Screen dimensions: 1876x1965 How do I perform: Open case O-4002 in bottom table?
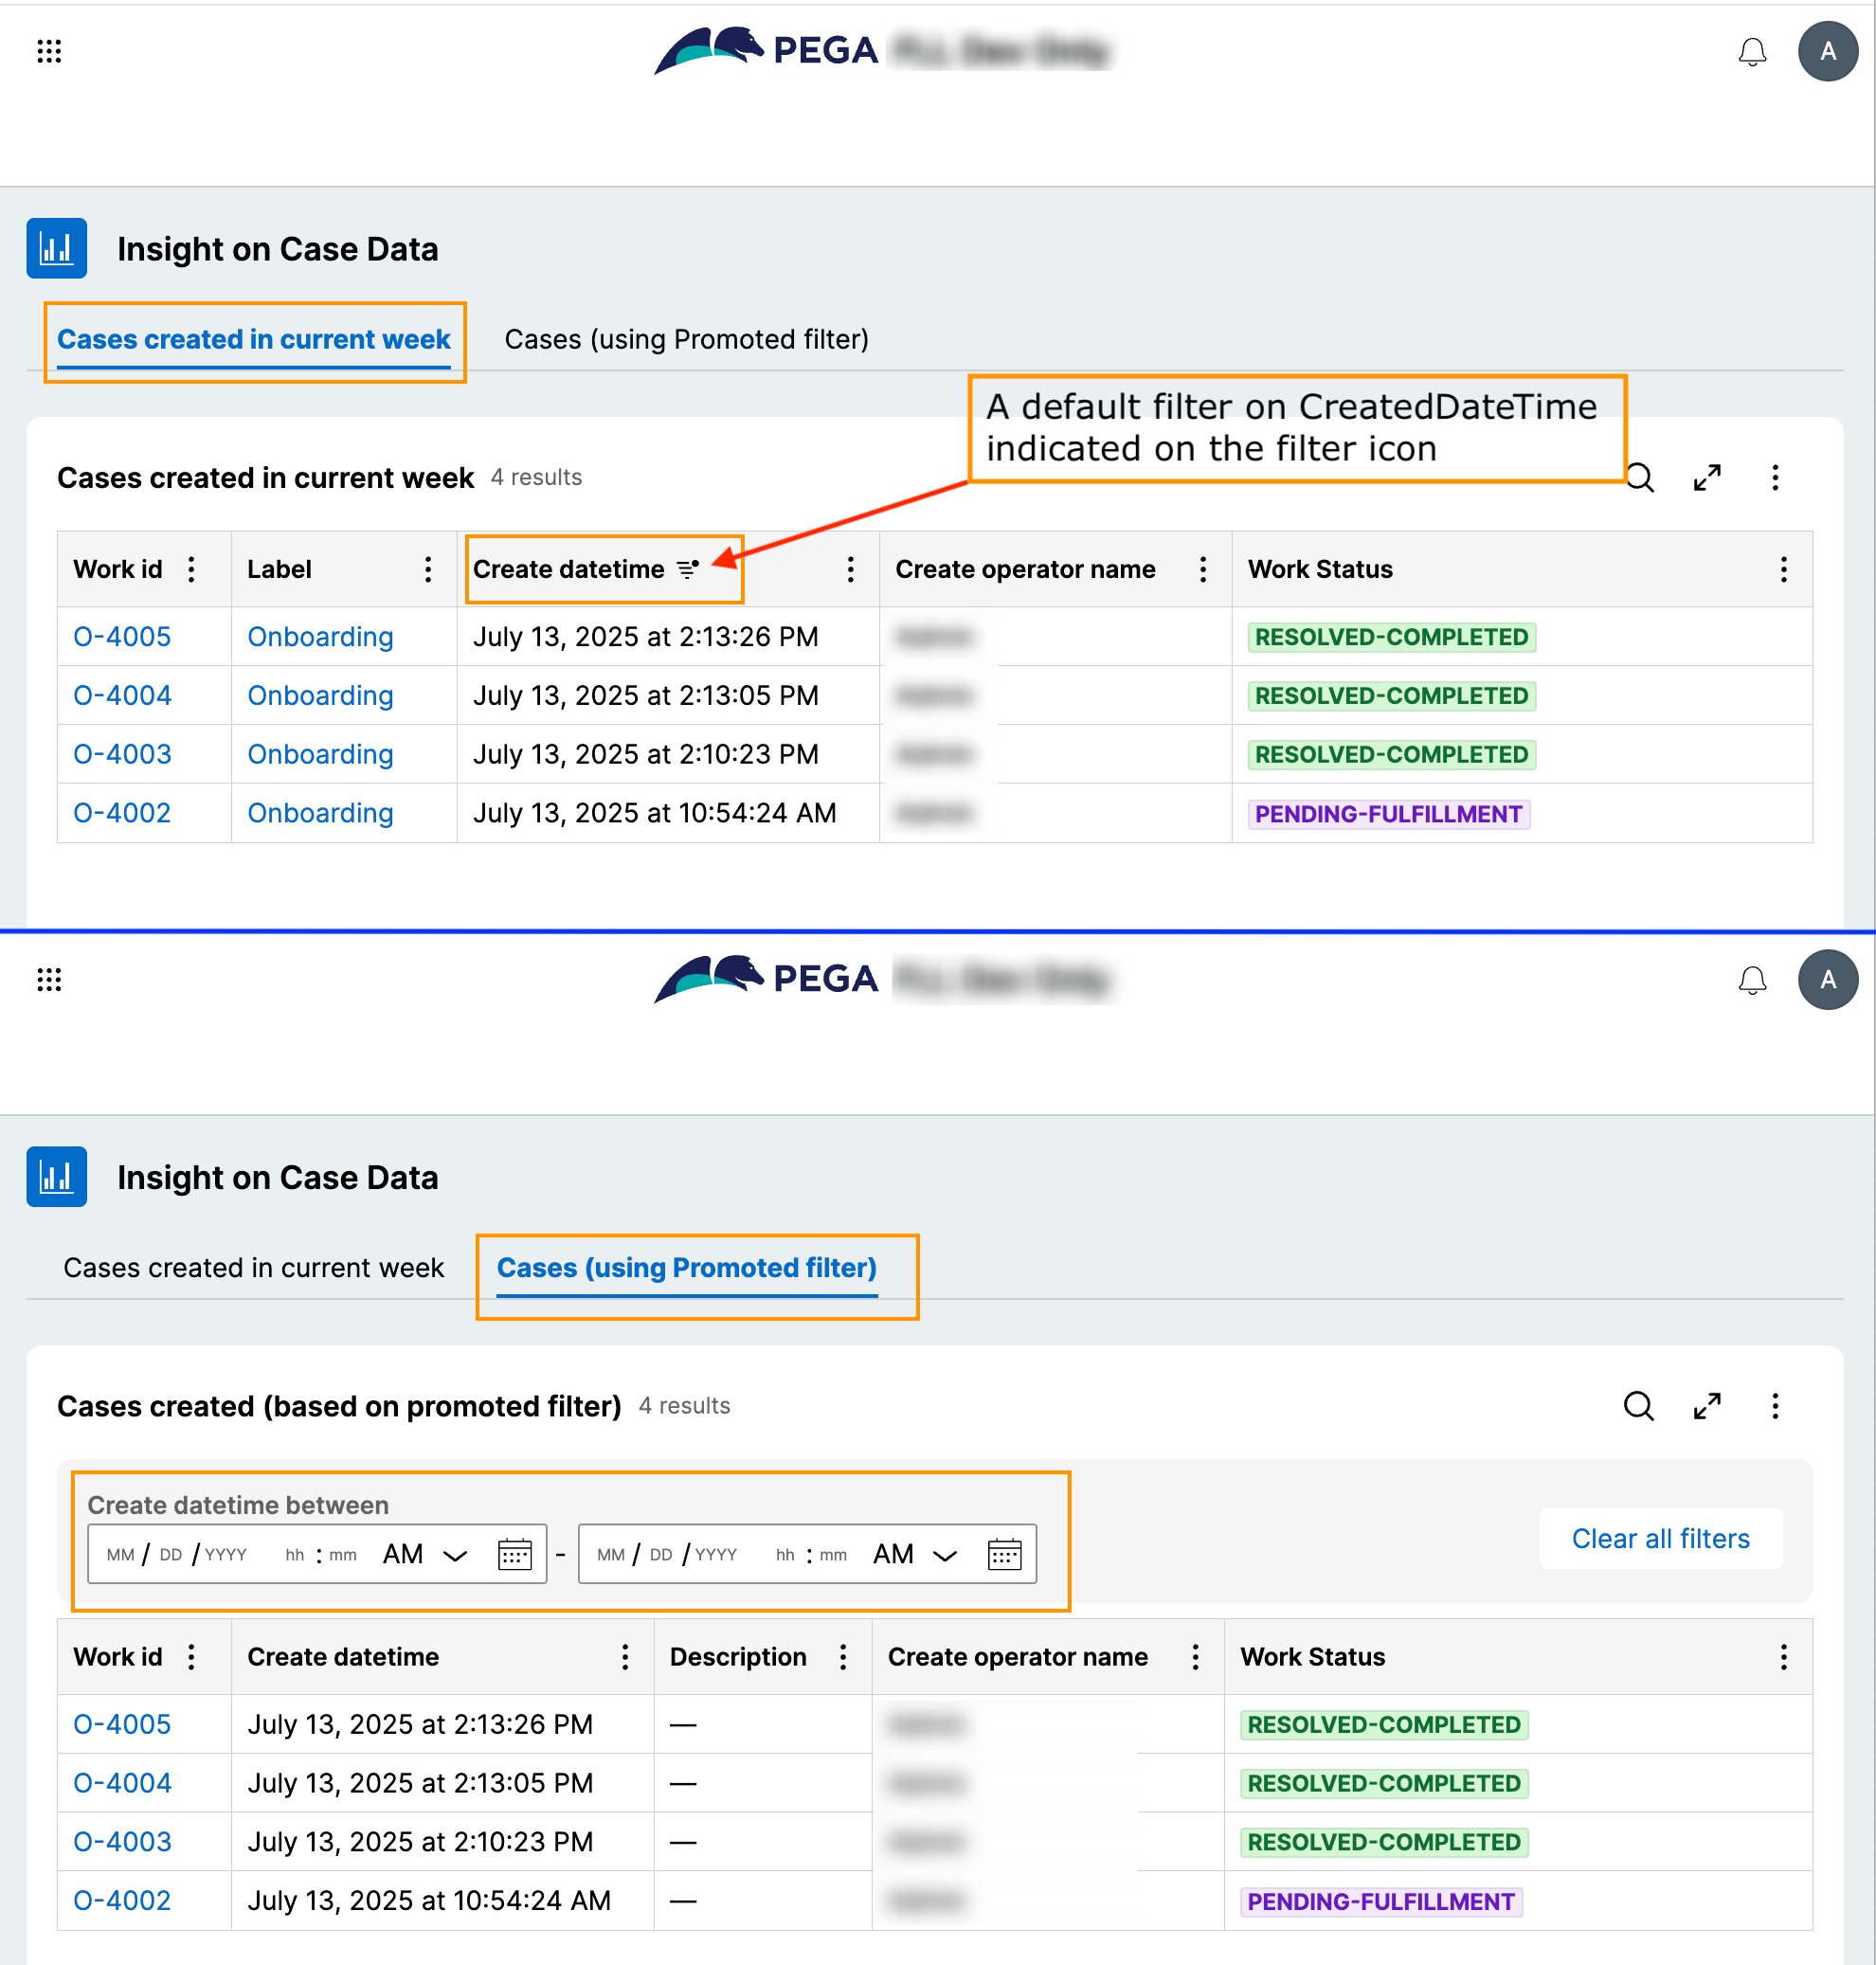(x=122, y=1901)
